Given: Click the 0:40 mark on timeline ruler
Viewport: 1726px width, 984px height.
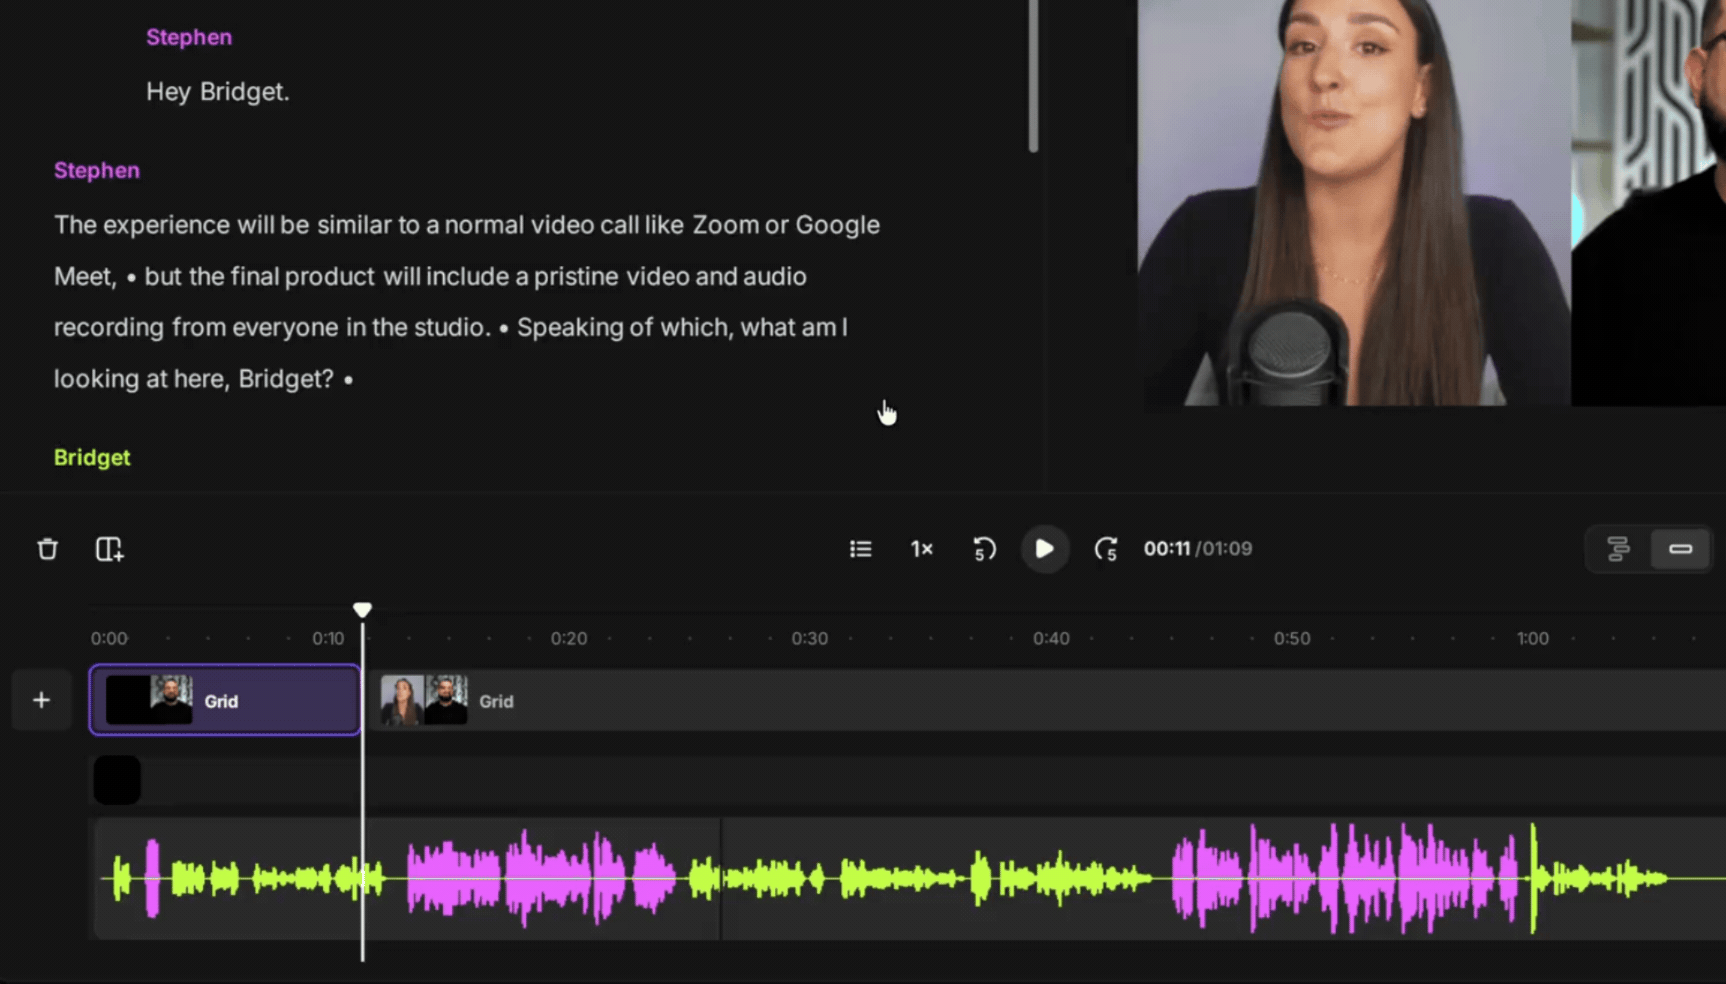Looking at the screenshot, I should tap(1050, 638).
